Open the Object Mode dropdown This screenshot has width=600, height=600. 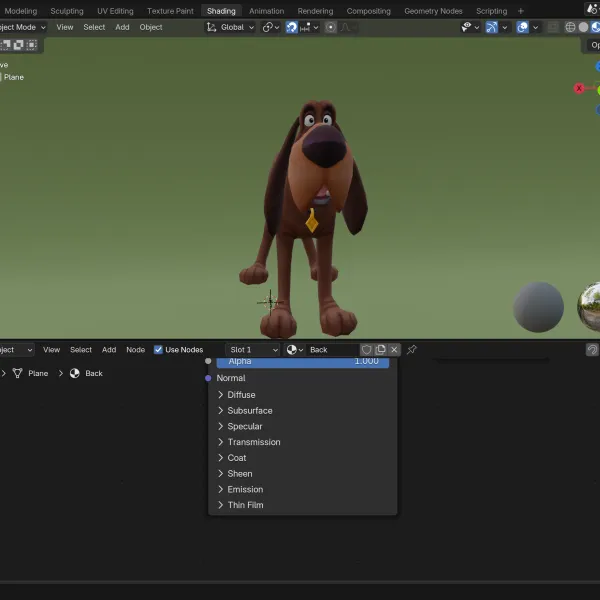click(x=22, y=27)
